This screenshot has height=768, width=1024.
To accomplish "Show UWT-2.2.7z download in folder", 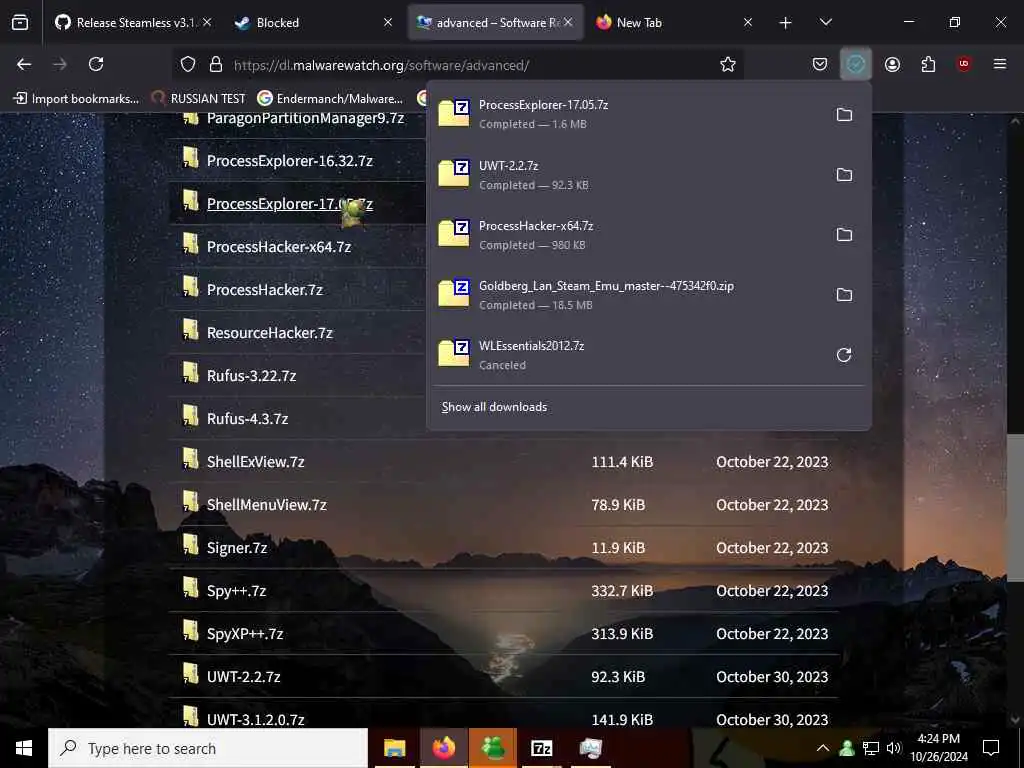I will [844, 174].
